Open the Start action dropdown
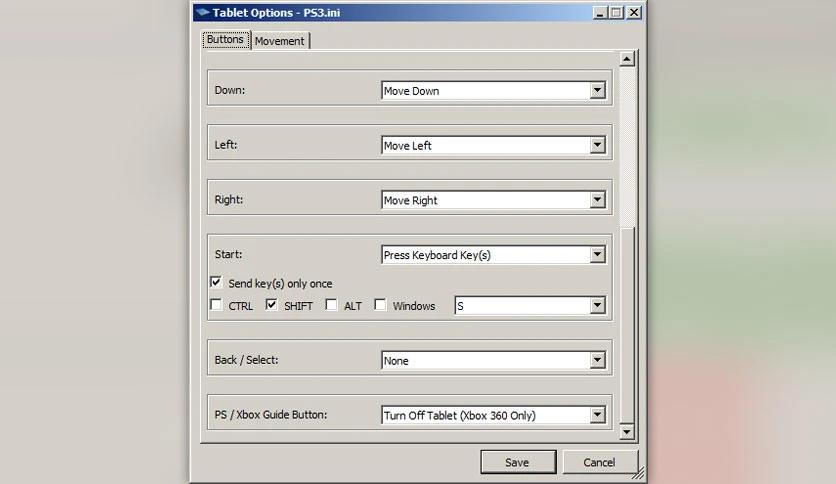The image size is (836, 484). click(494, 255)
